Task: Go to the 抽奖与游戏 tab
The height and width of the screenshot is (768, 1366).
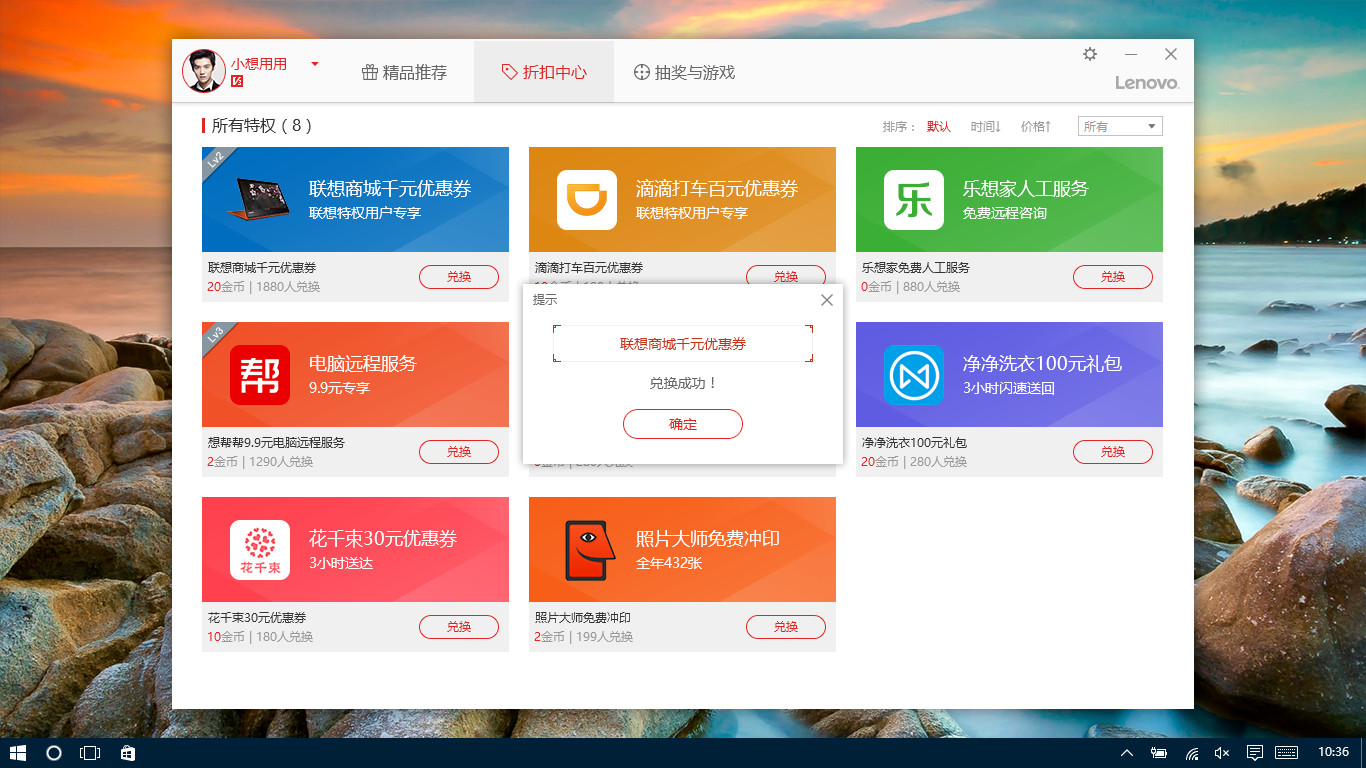Action: coord(684,72)
